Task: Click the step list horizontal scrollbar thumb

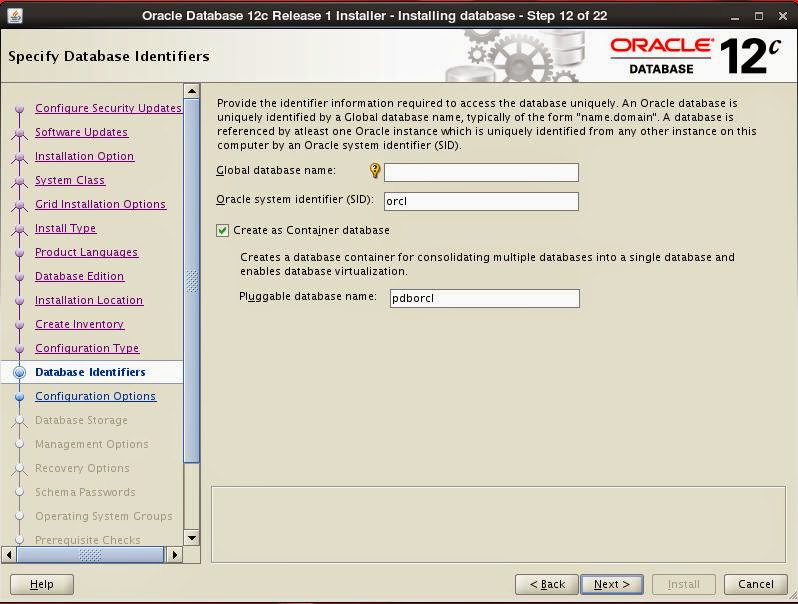Action: [x=91, y=555]
